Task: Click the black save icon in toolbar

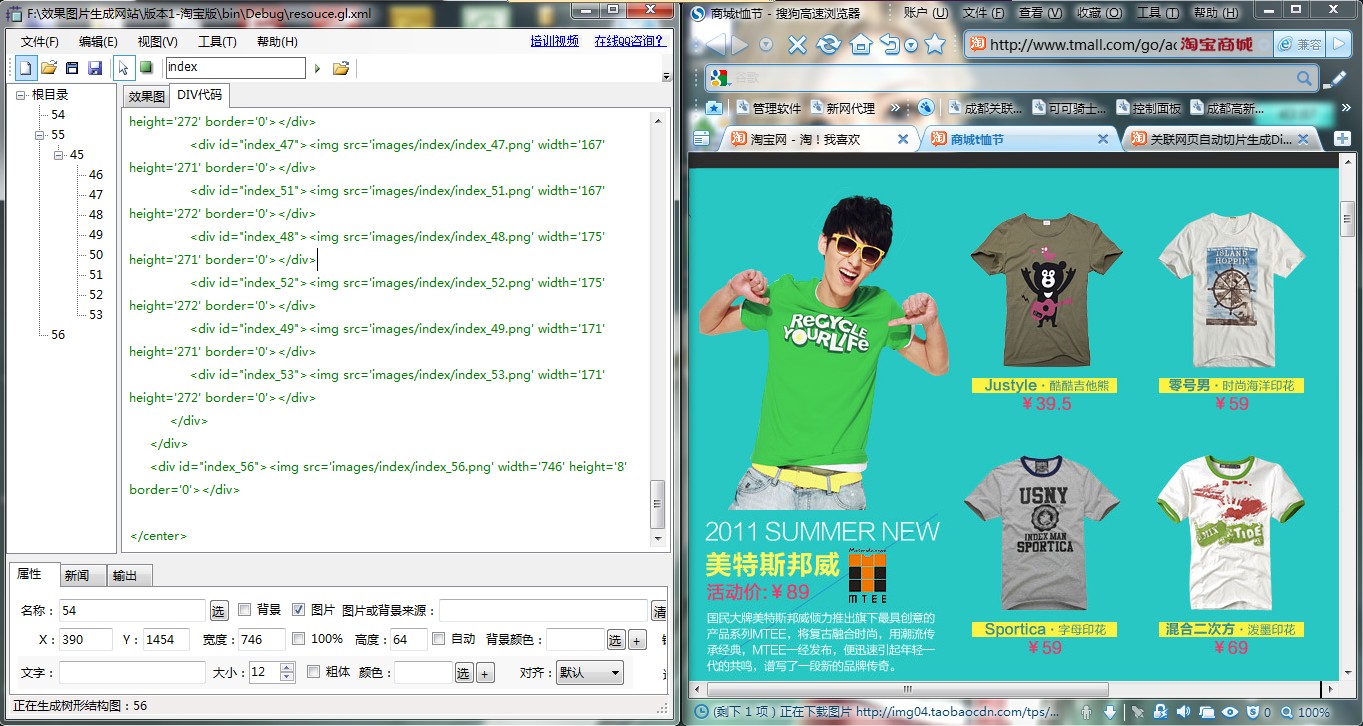Action: point(72,68)
